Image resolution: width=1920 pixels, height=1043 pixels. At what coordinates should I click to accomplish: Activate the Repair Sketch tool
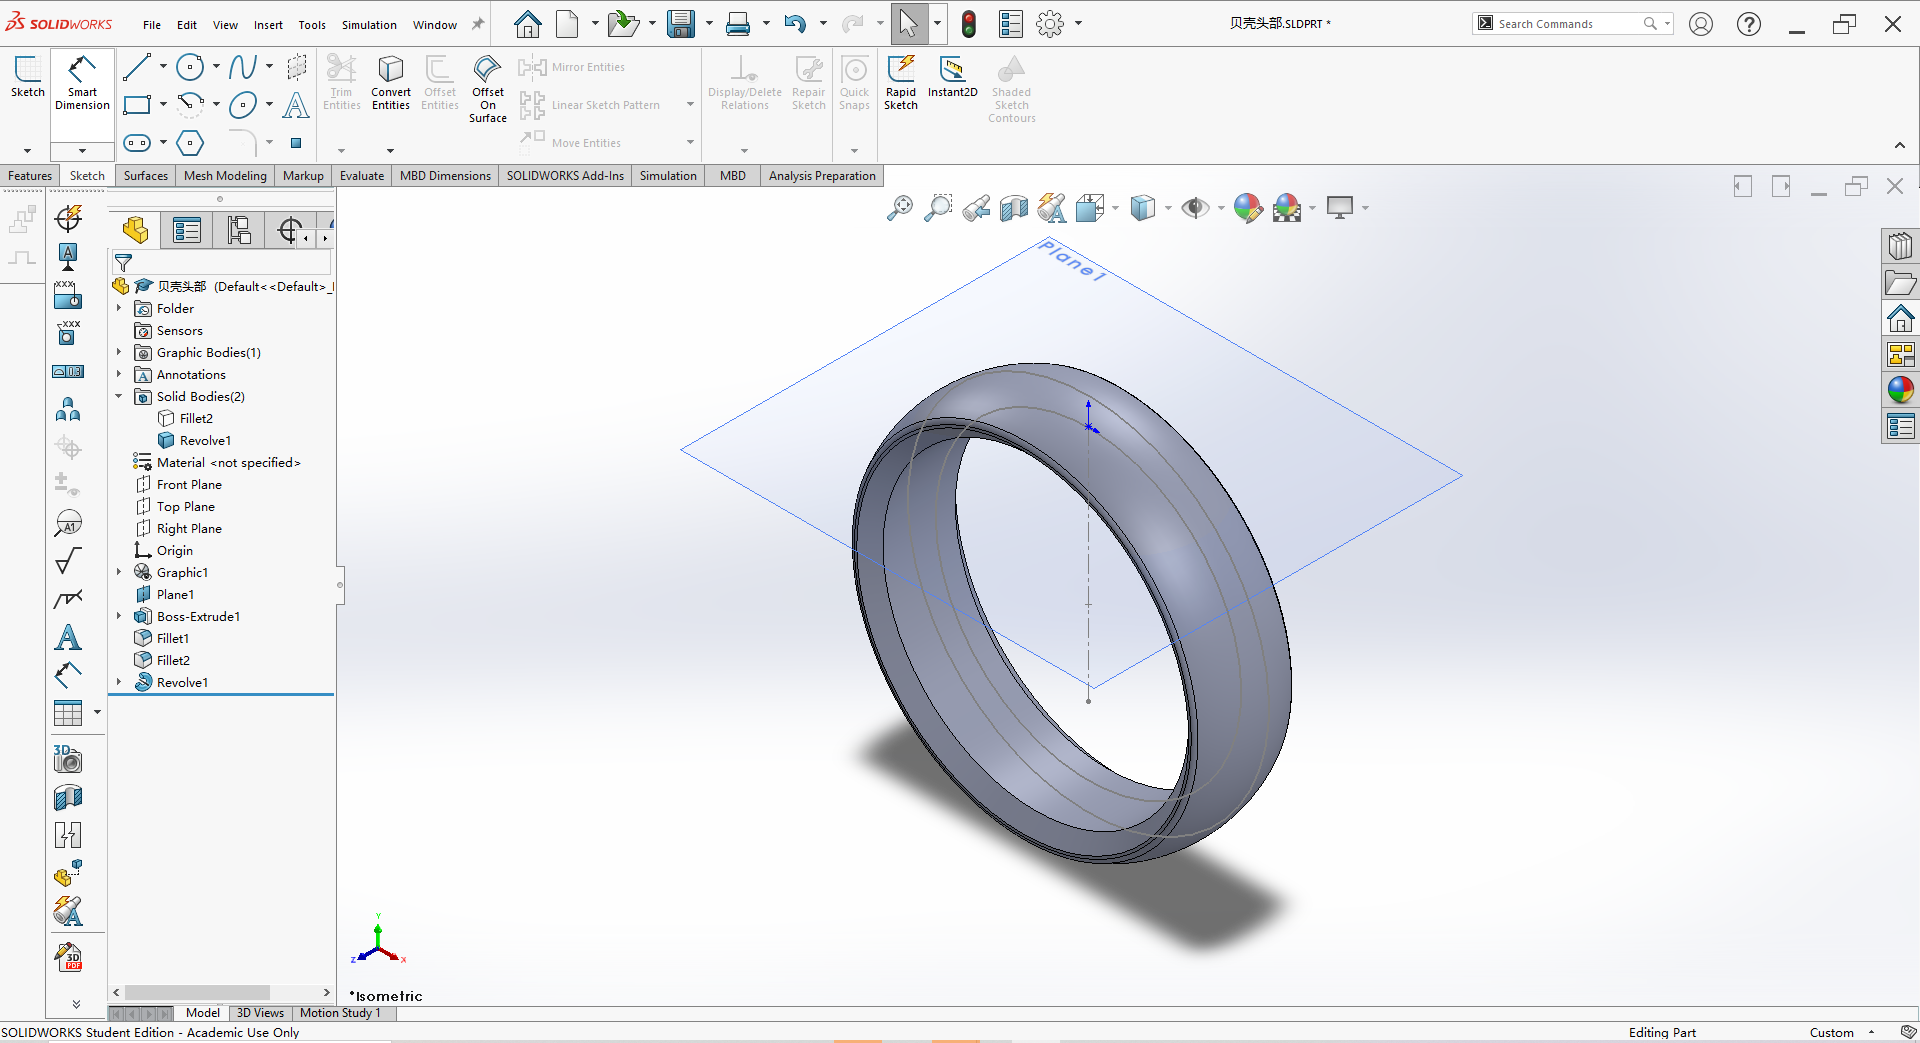808,85
